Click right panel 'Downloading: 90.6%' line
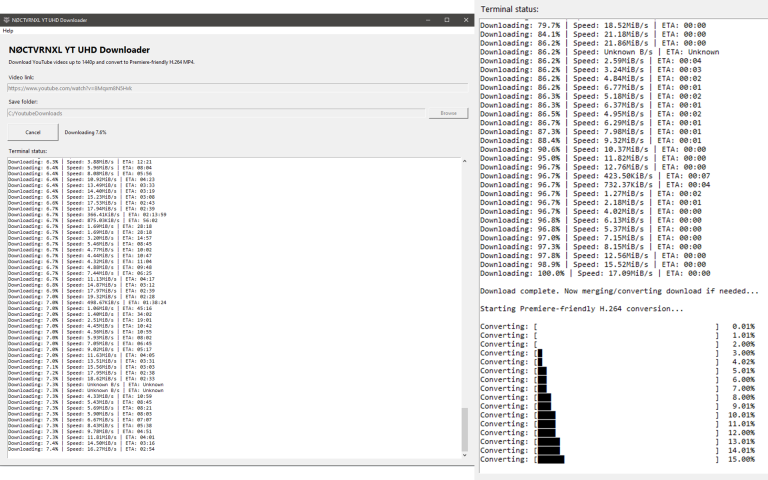Image resolution: width=768 pixels, height=480 pixels. (593, 149)
